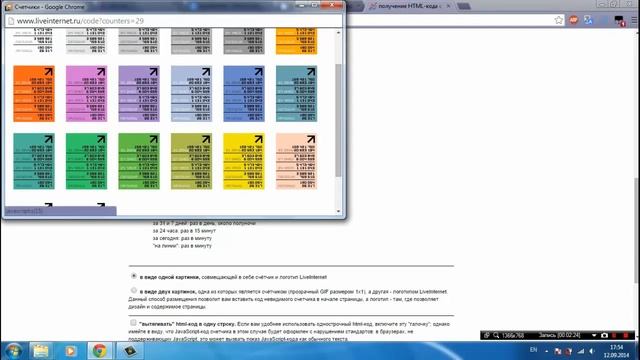Stop the screen recording
The image size is (640, 360).
click(x=626, y=335)
